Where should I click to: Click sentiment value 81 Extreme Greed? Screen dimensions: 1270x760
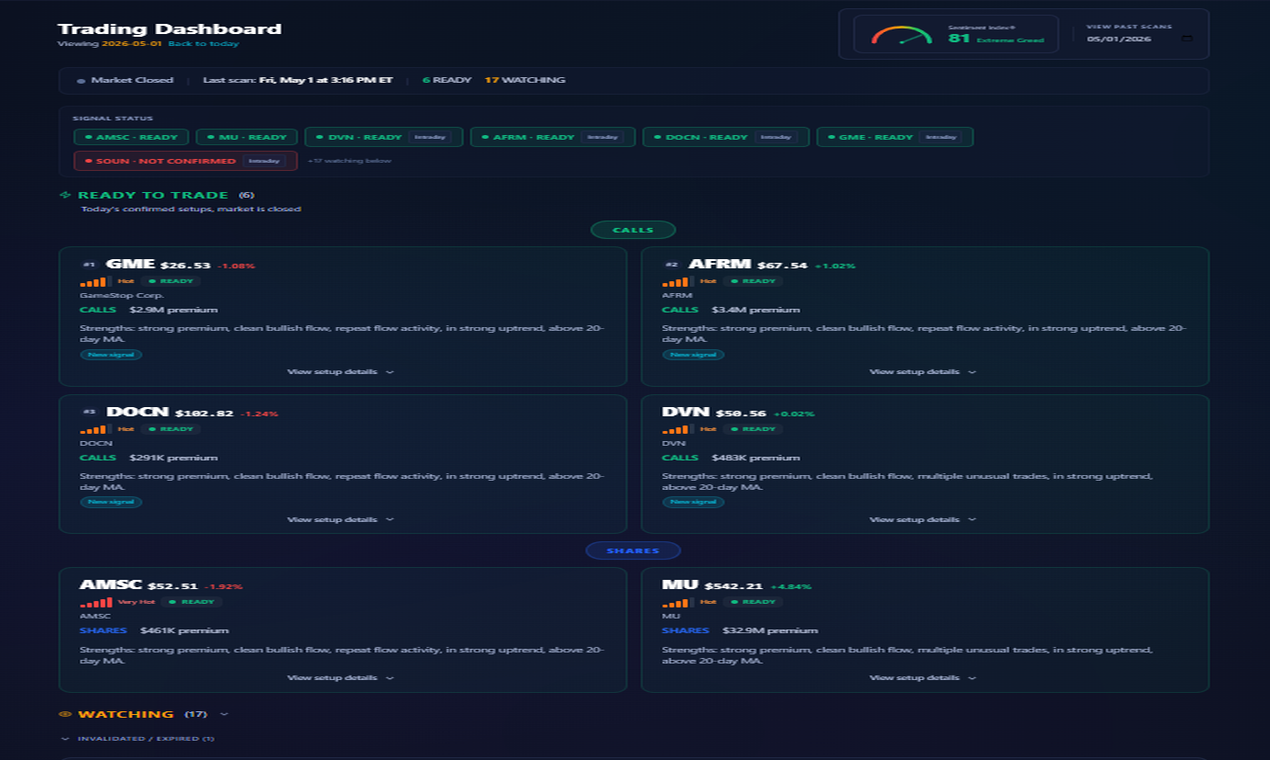996,39
